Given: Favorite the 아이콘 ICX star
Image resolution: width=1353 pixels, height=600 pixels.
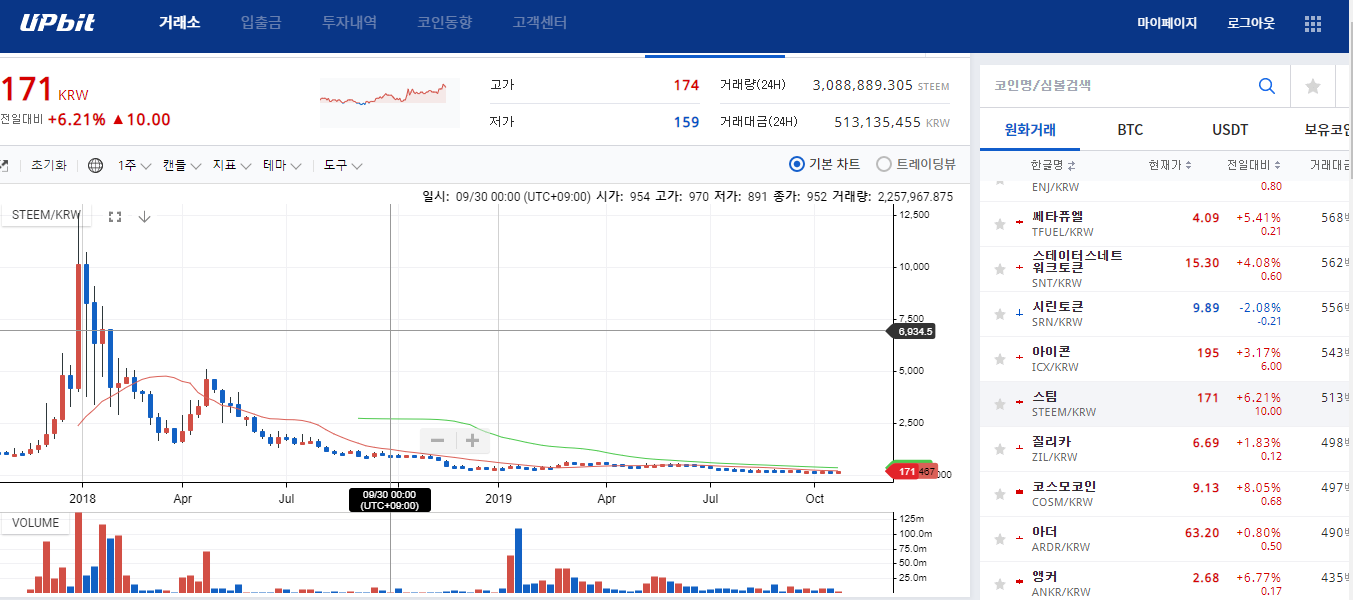Looking at the screenshot, I should pyautogui.click(x=999, y=360).
